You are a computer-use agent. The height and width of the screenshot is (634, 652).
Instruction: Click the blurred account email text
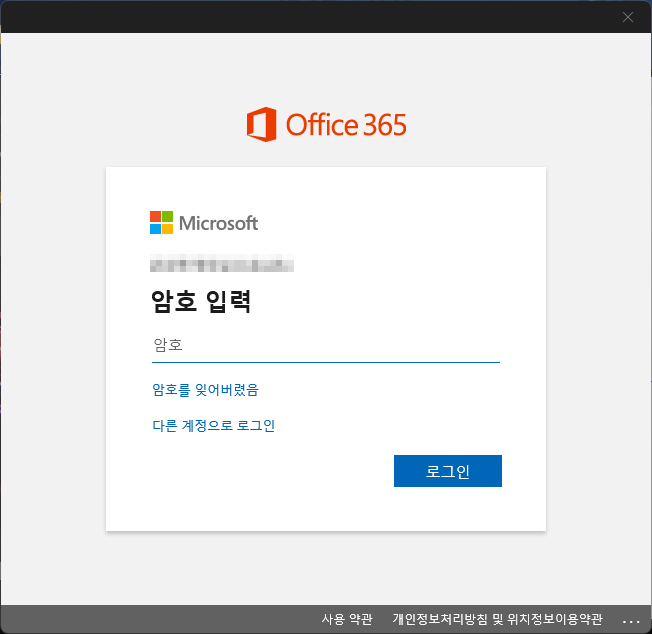(222, 263)
